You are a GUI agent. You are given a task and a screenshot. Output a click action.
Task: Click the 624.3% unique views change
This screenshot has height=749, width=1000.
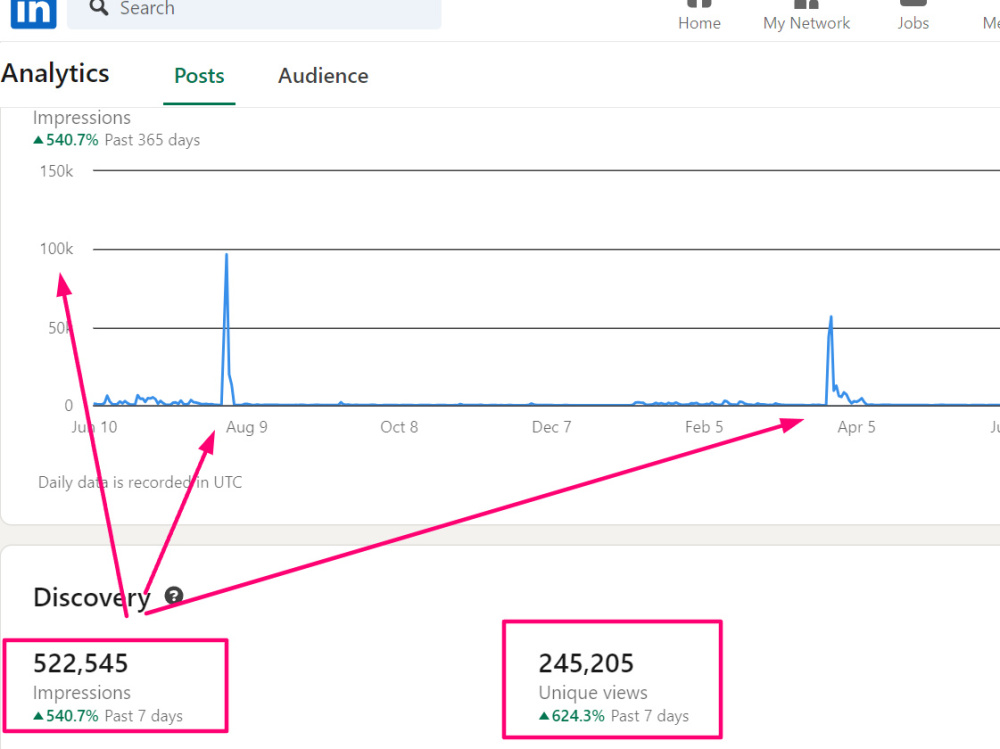tap(572, 716)
